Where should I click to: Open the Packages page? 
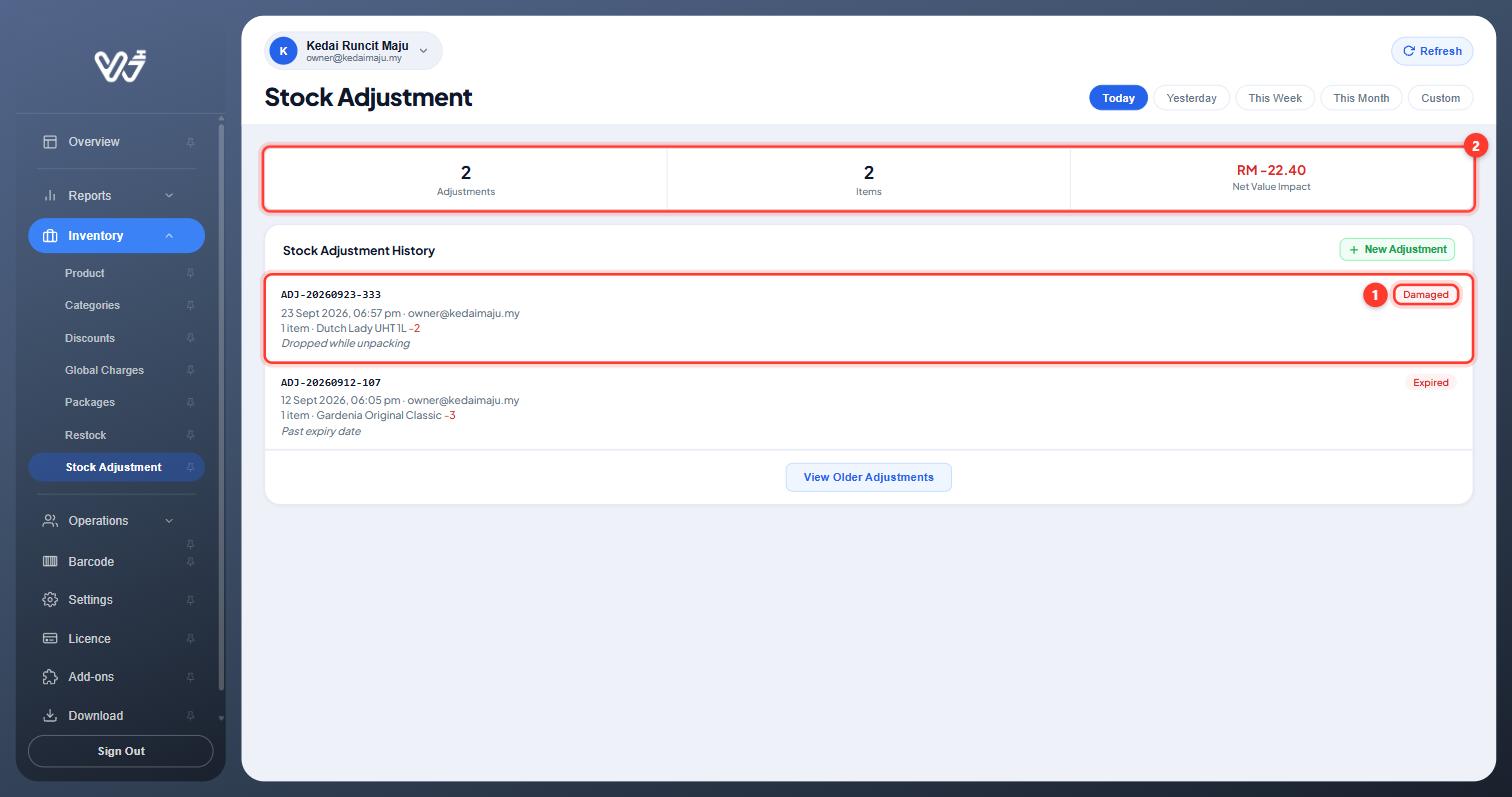tap(90, 402)
